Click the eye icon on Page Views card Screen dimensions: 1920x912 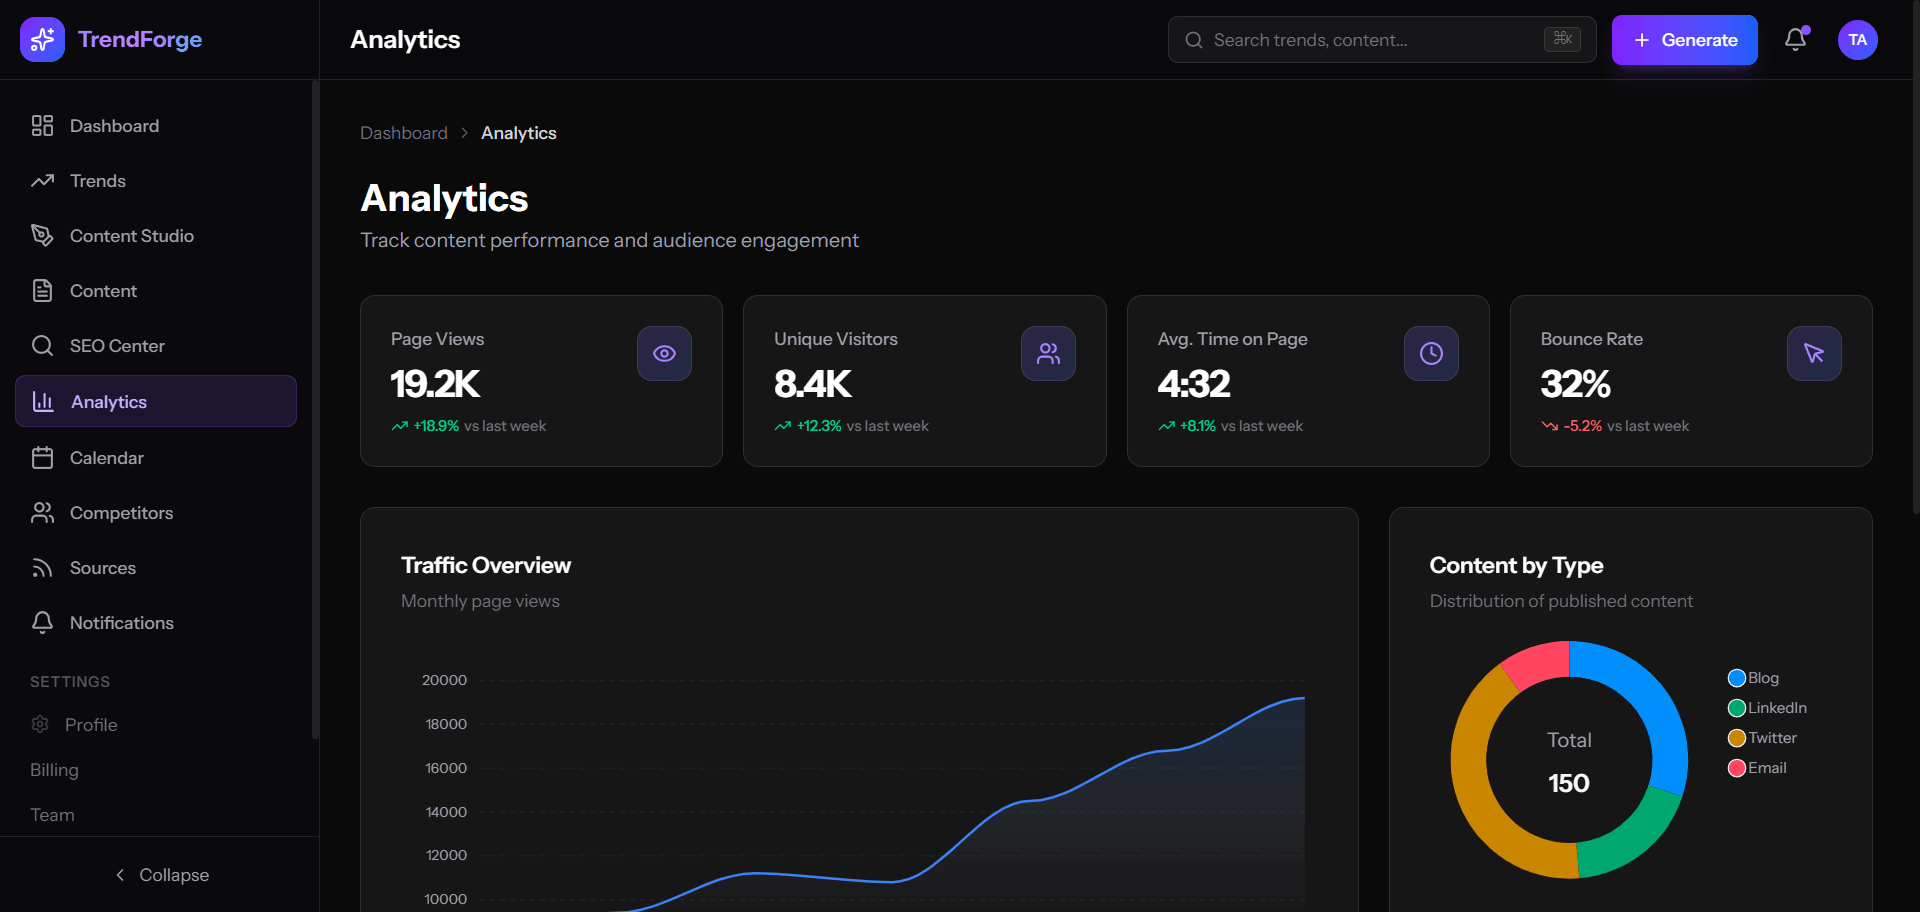664,354
